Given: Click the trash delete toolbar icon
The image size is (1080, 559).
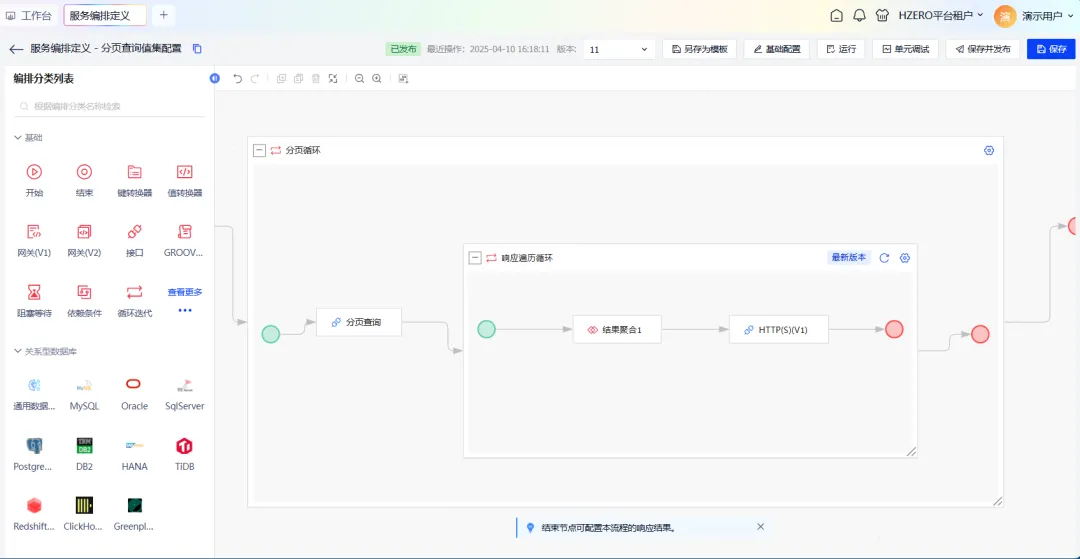Looking at the screenshot, I should point(315,78).
